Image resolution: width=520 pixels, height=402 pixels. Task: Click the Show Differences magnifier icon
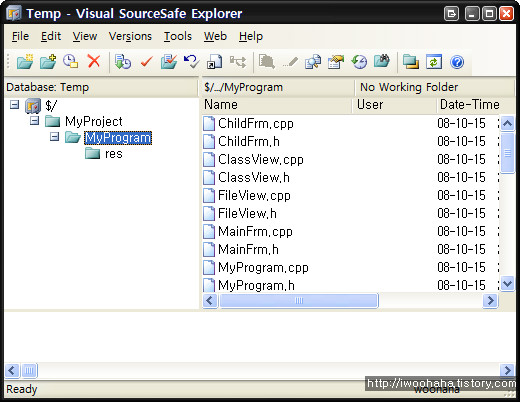click(313, 62)
